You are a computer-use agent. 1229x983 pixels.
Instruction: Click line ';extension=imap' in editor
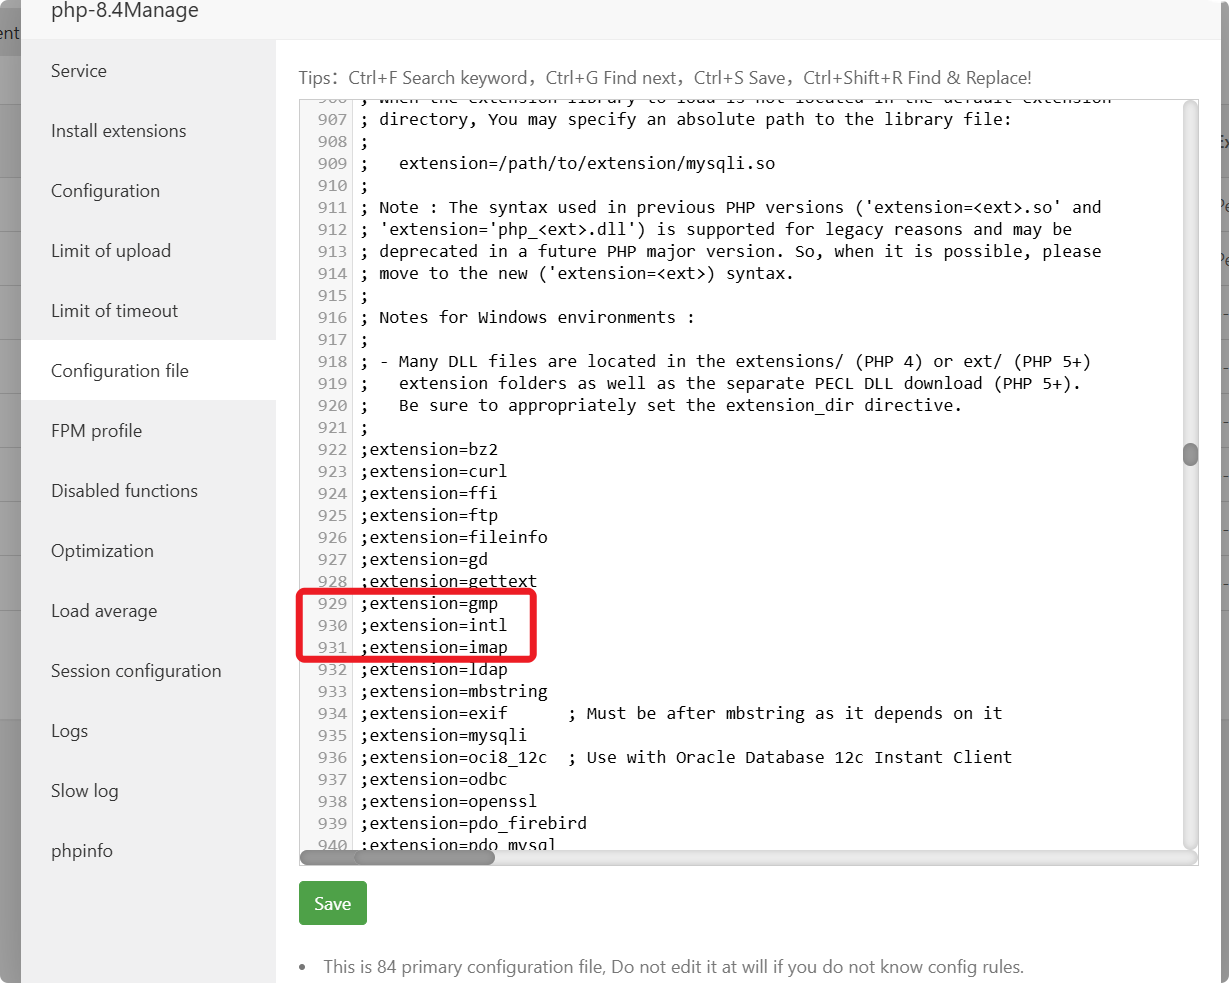tap(434, 647)
